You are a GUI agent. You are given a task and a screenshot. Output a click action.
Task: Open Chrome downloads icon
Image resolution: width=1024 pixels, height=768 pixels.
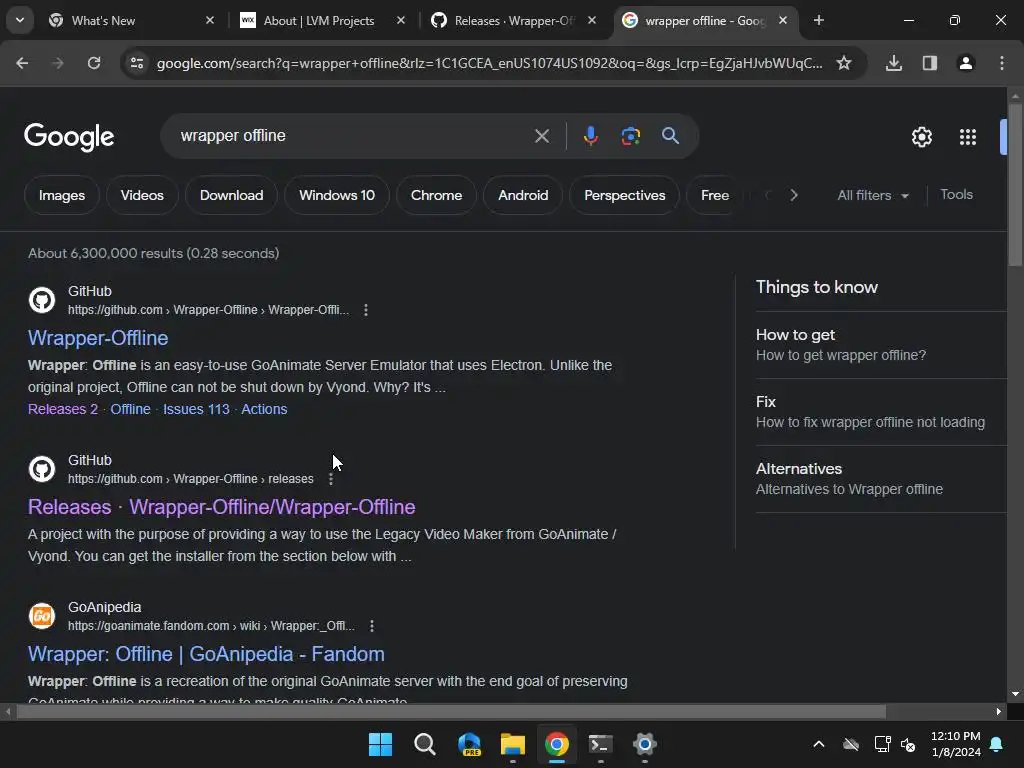[x=894, y=63]
